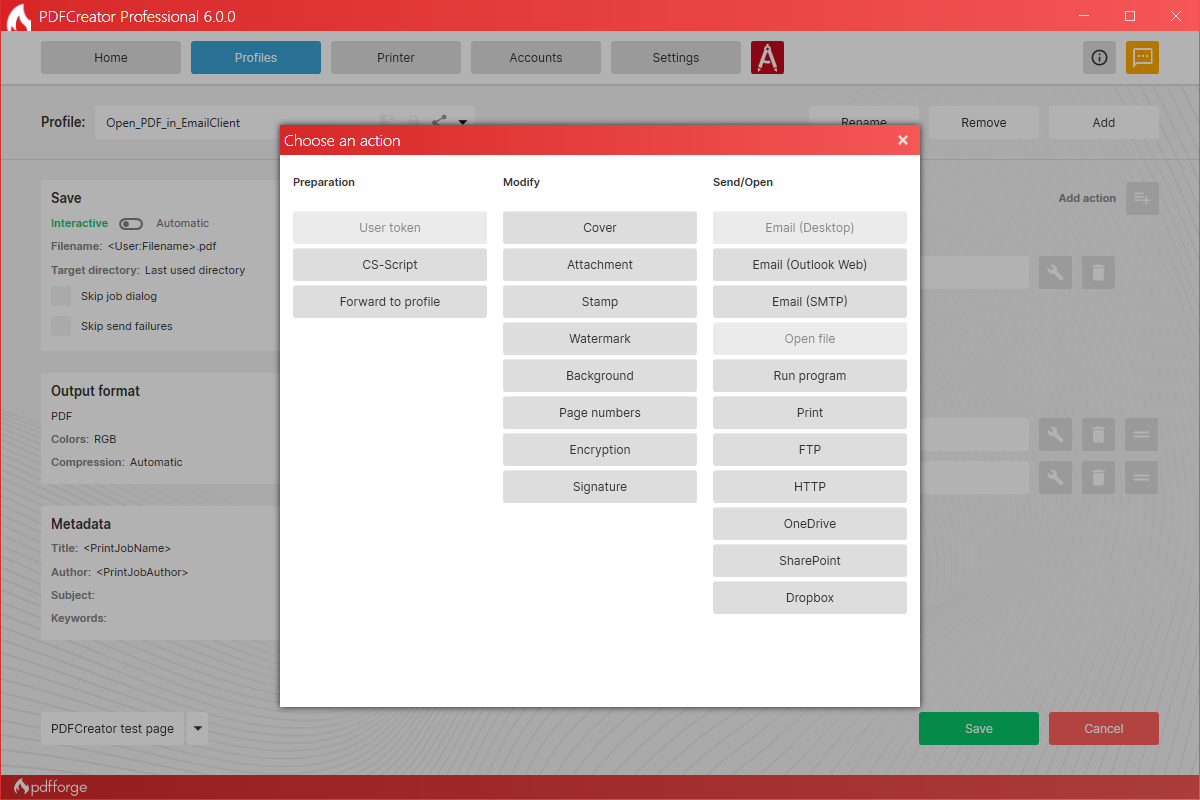Open the info icon in the top bar

[x=1099, y=57]
